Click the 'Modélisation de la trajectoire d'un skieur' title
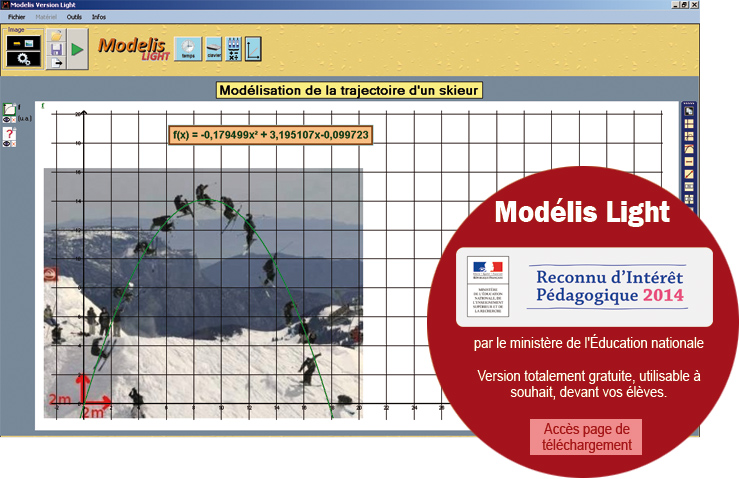739x479 pixels. tap(349, 90)
